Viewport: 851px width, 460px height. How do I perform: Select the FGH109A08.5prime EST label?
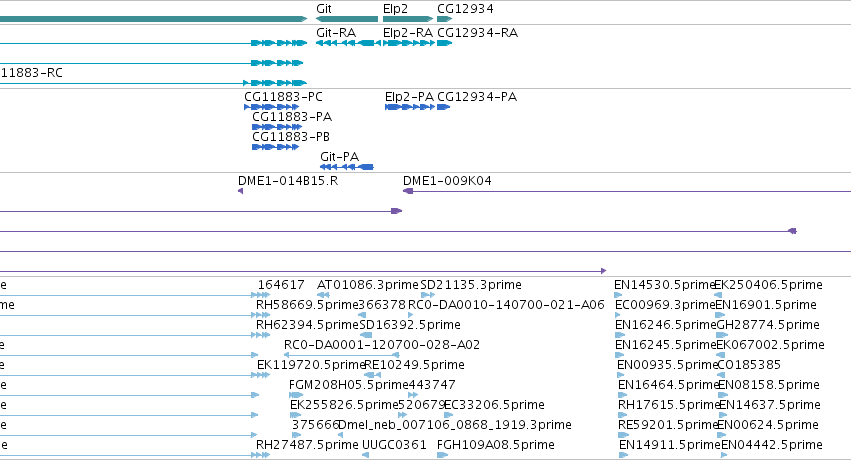[496, 445]
